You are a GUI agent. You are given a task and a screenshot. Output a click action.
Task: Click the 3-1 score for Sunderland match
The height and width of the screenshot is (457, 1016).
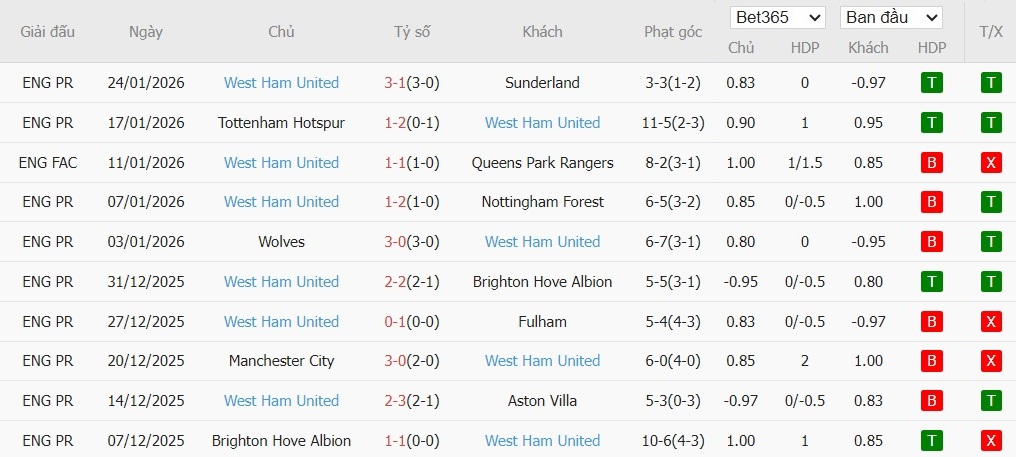[x=395, y=83]
